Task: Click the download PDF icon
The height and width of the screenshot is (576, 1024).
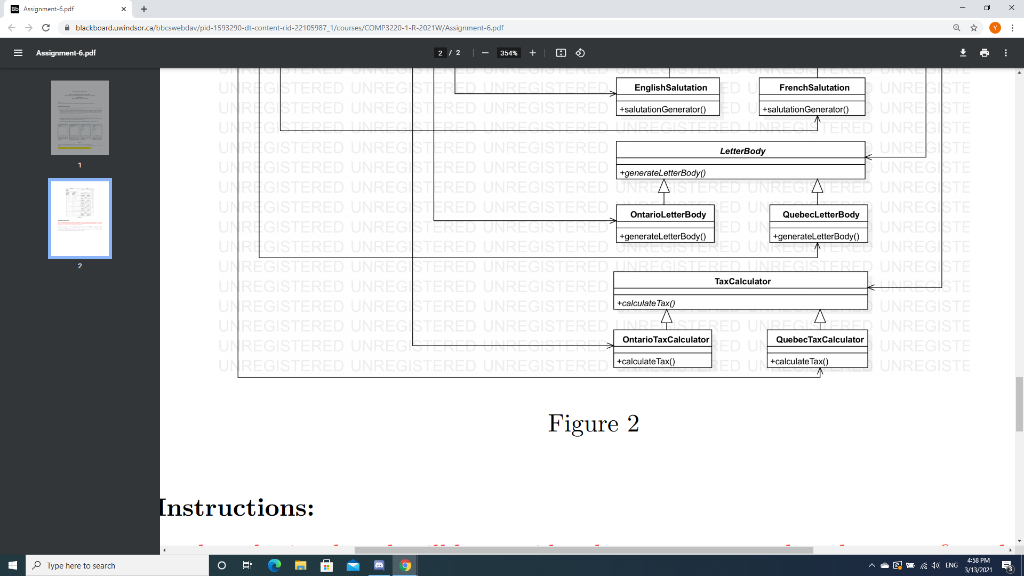Action: pyautogui.click(x=962, y=53)
